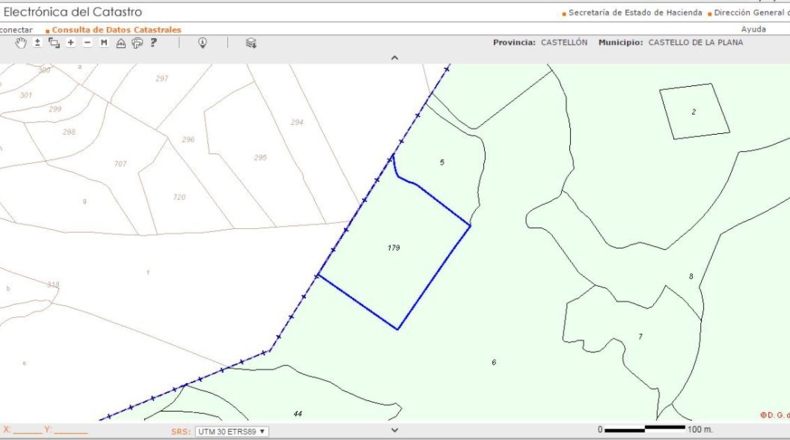Open the map layers download icon

click(x=251, y=43)
